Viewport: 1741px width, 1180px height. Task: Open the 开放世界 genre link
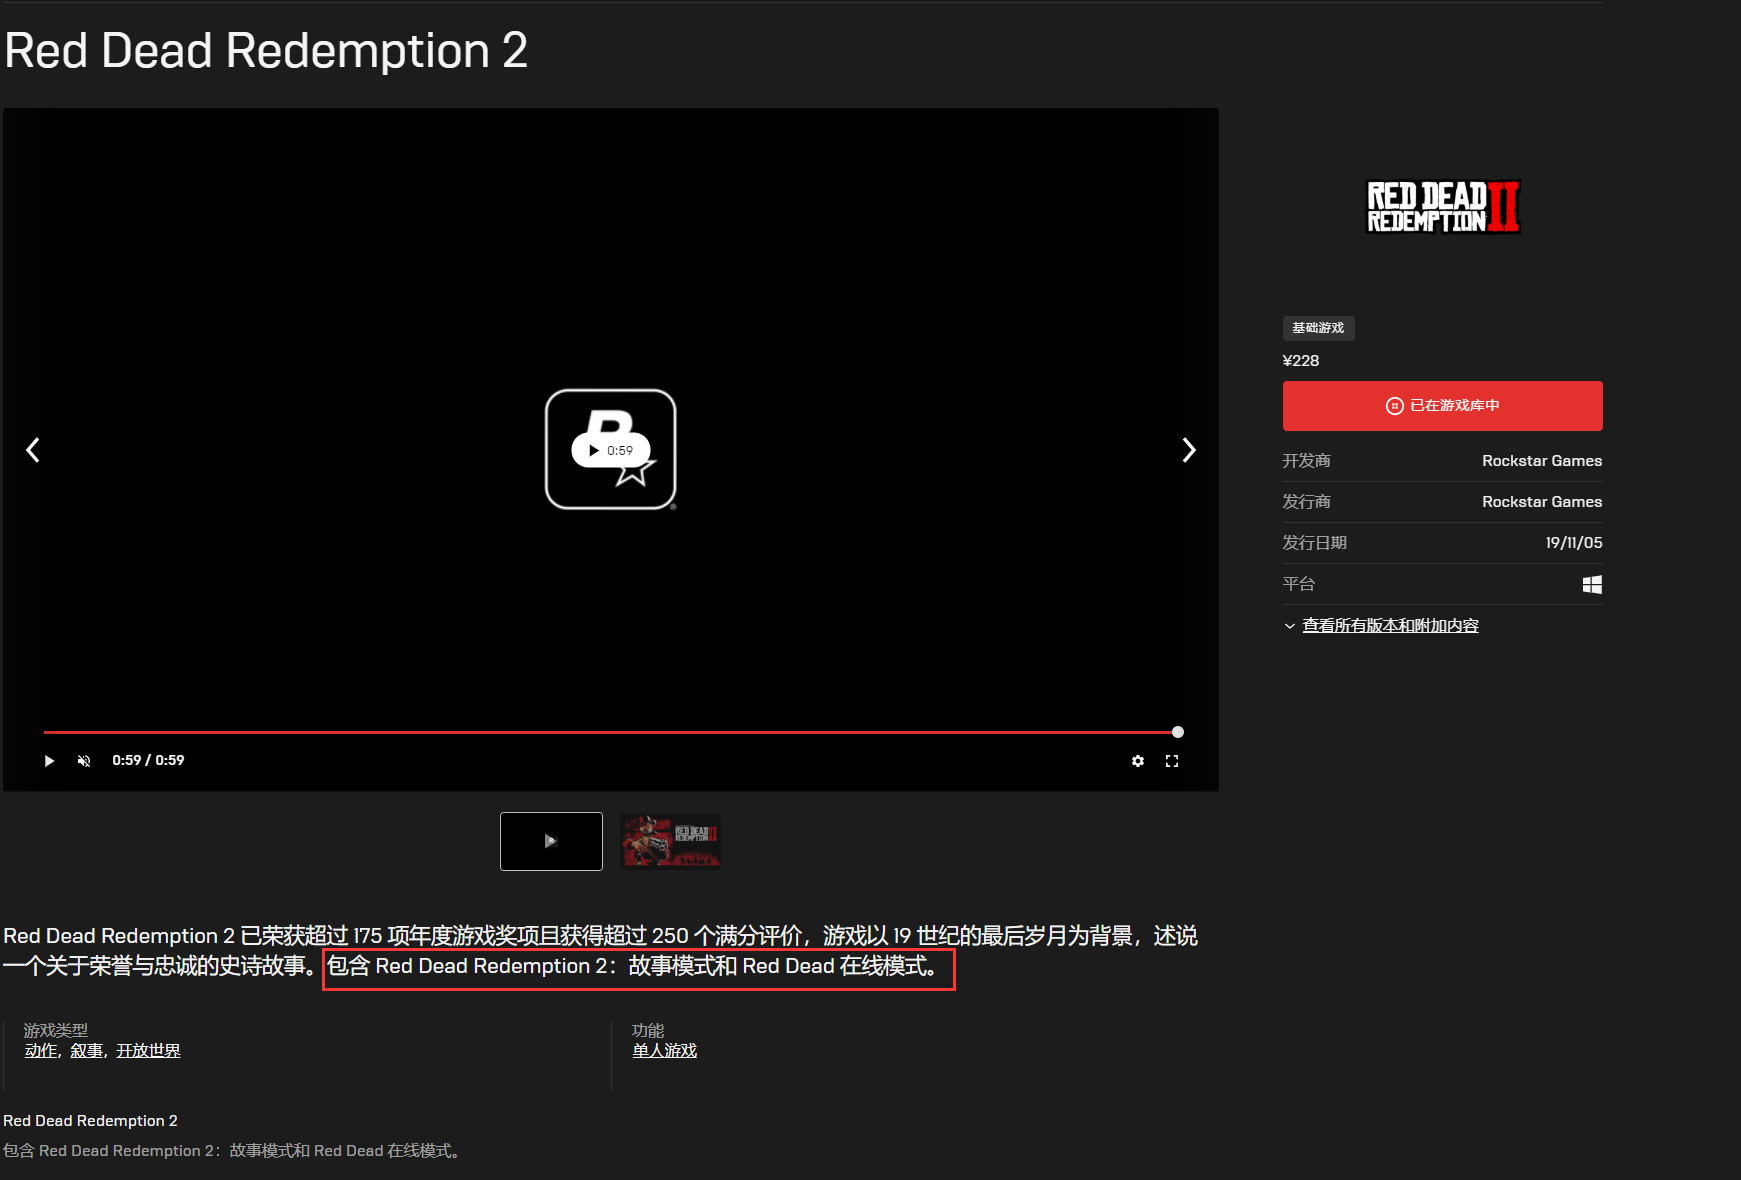[148, 1051]
